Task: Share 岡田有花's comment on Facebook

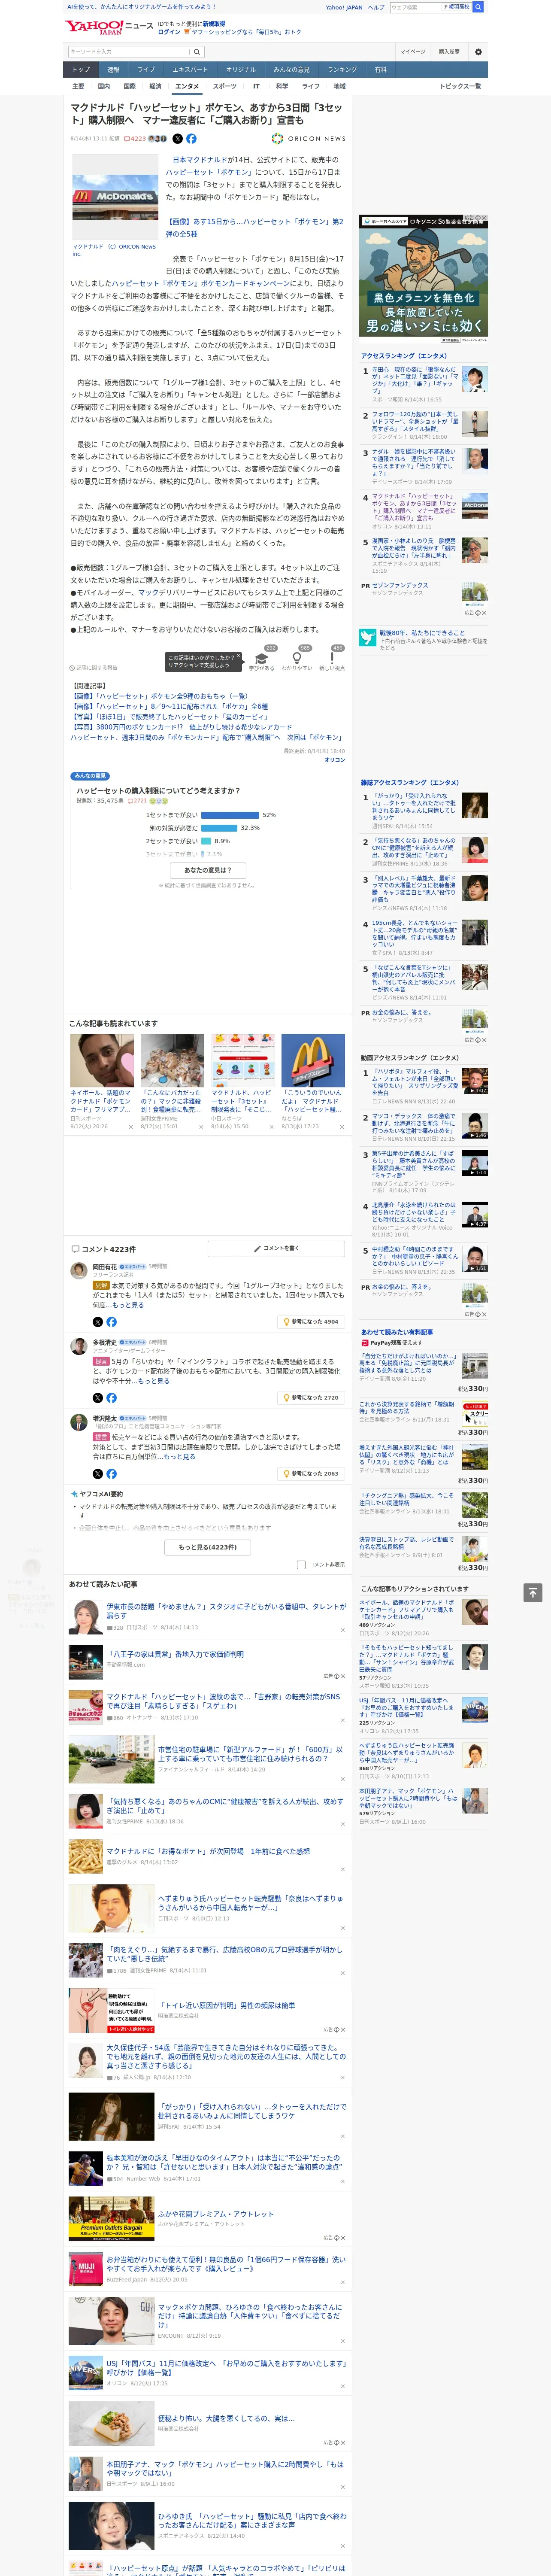Action: pyautogui.click(x=111, y=1322)
